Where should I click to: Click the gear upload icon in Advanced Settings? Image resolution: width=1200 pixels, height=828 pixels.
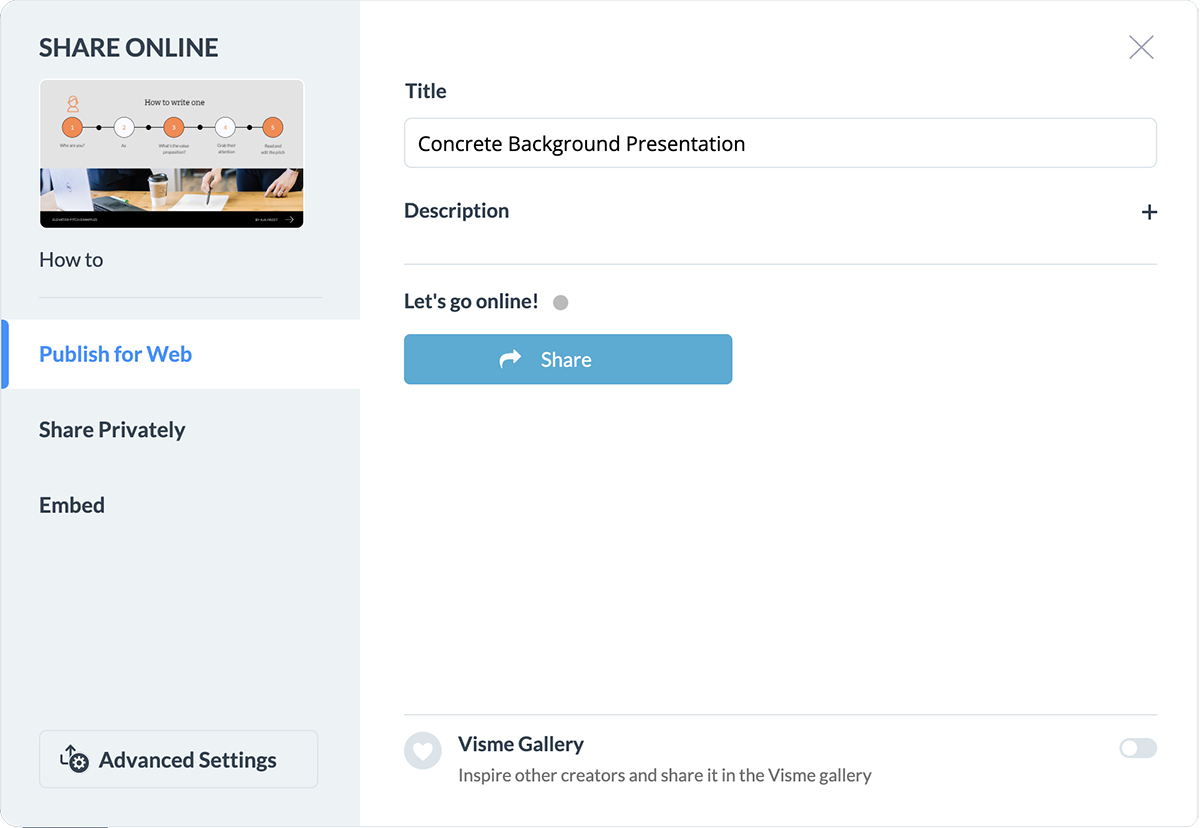75,759
